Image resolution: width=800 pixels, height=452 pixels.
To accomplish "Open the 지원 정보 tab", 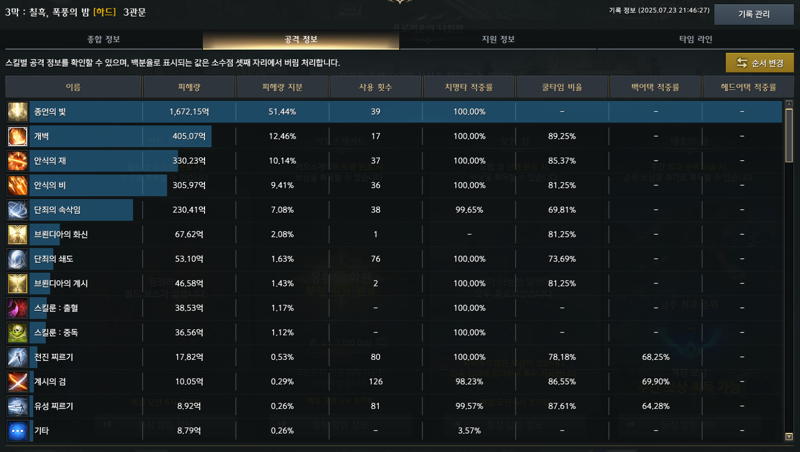I will click(x=498, y=39).
